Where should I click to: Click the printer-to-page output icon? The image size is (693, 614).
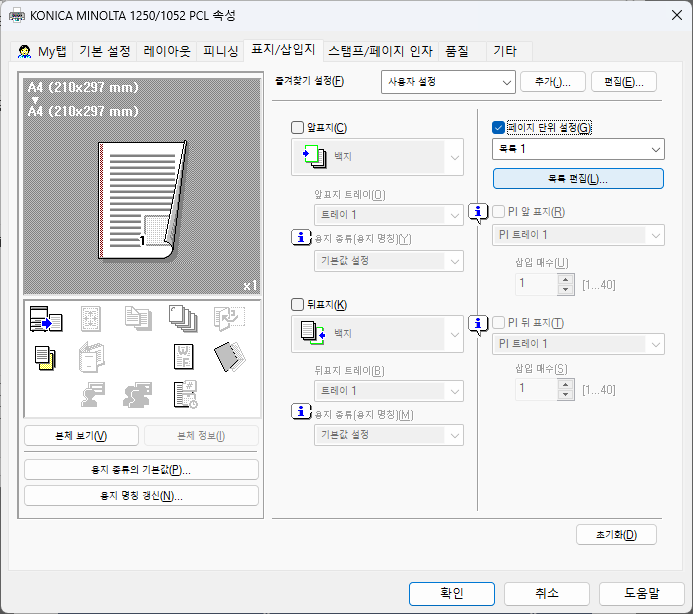[46, 321]
